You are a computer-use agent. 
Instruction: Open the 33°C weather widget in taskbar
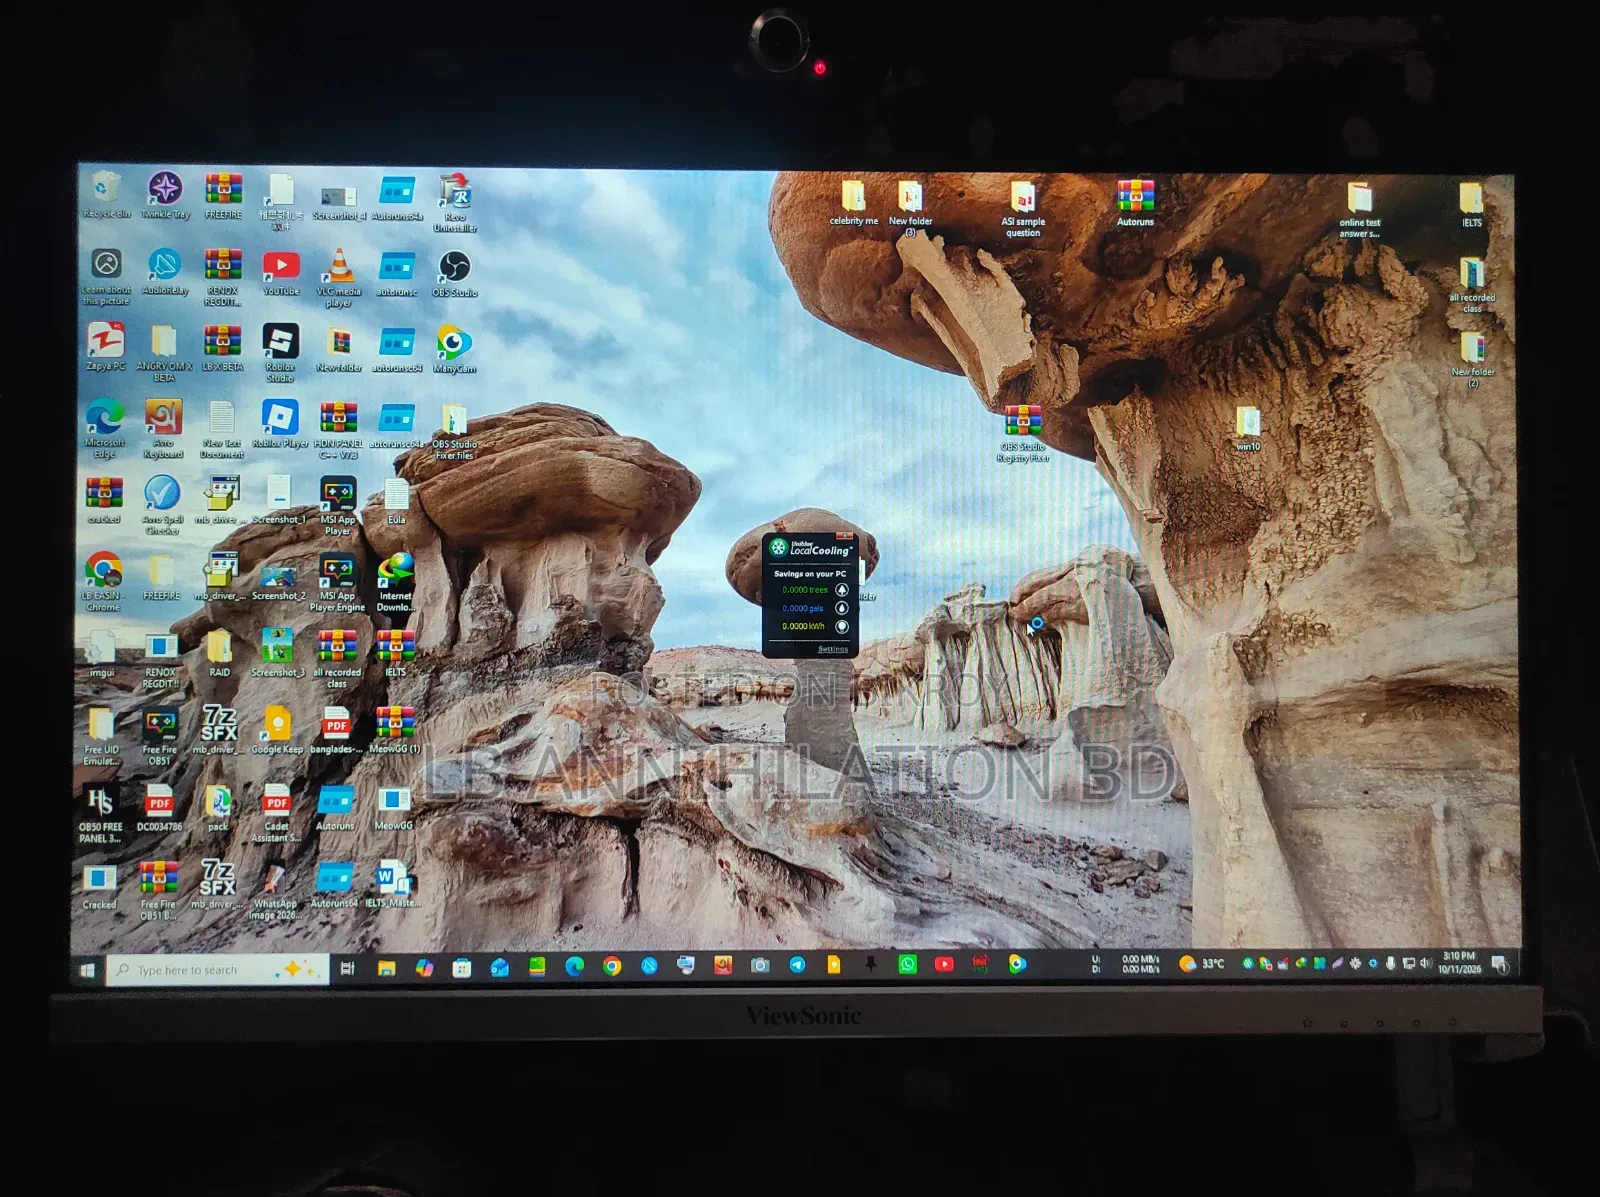click(1201, 964)
